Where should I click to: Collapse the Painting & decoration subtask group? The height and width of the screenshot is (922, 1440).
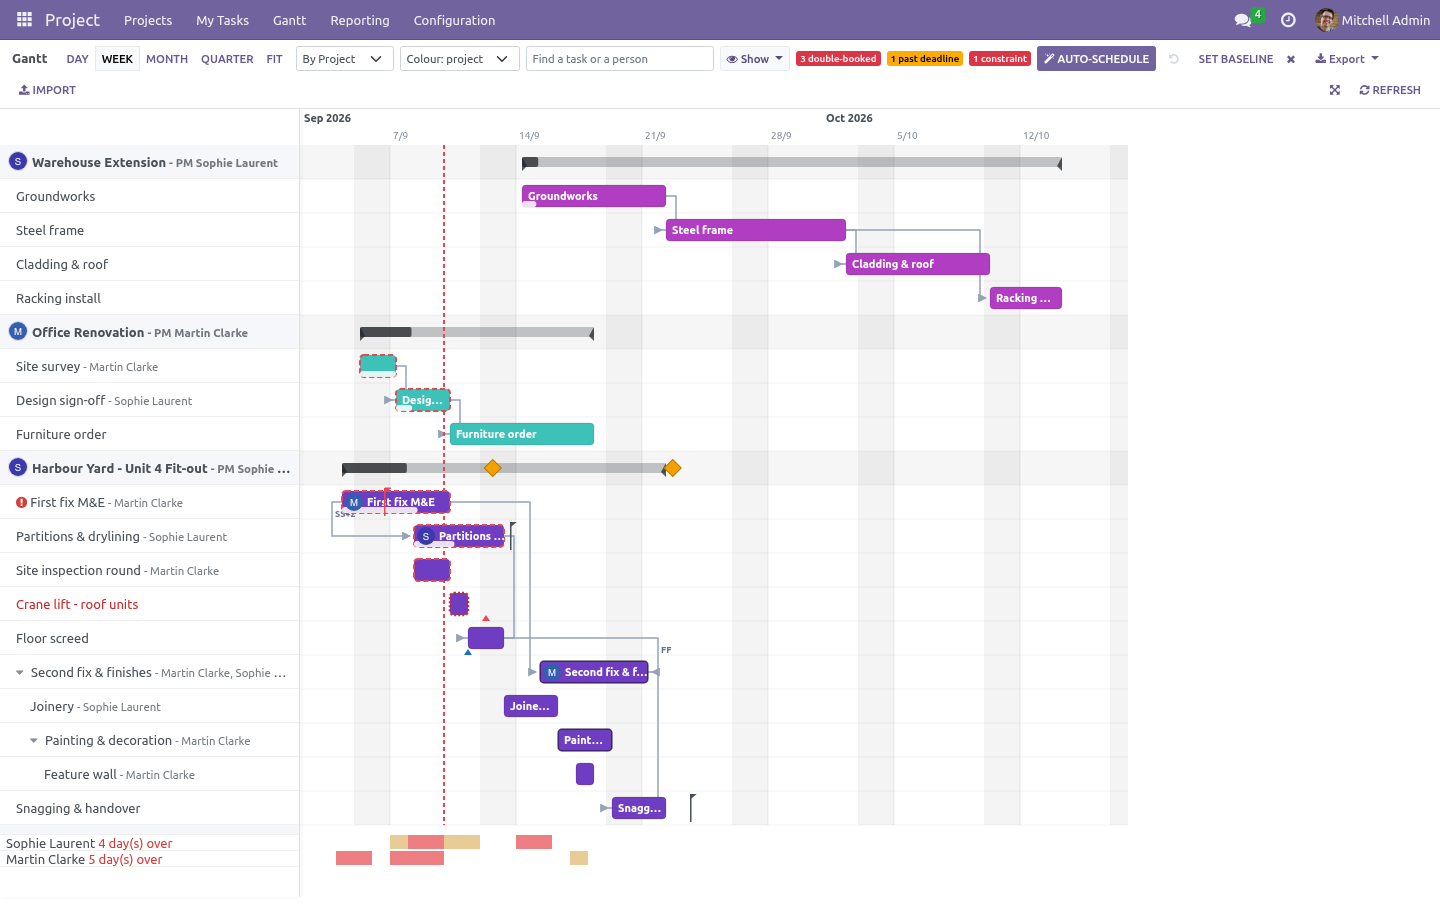(x=34, y=741)
